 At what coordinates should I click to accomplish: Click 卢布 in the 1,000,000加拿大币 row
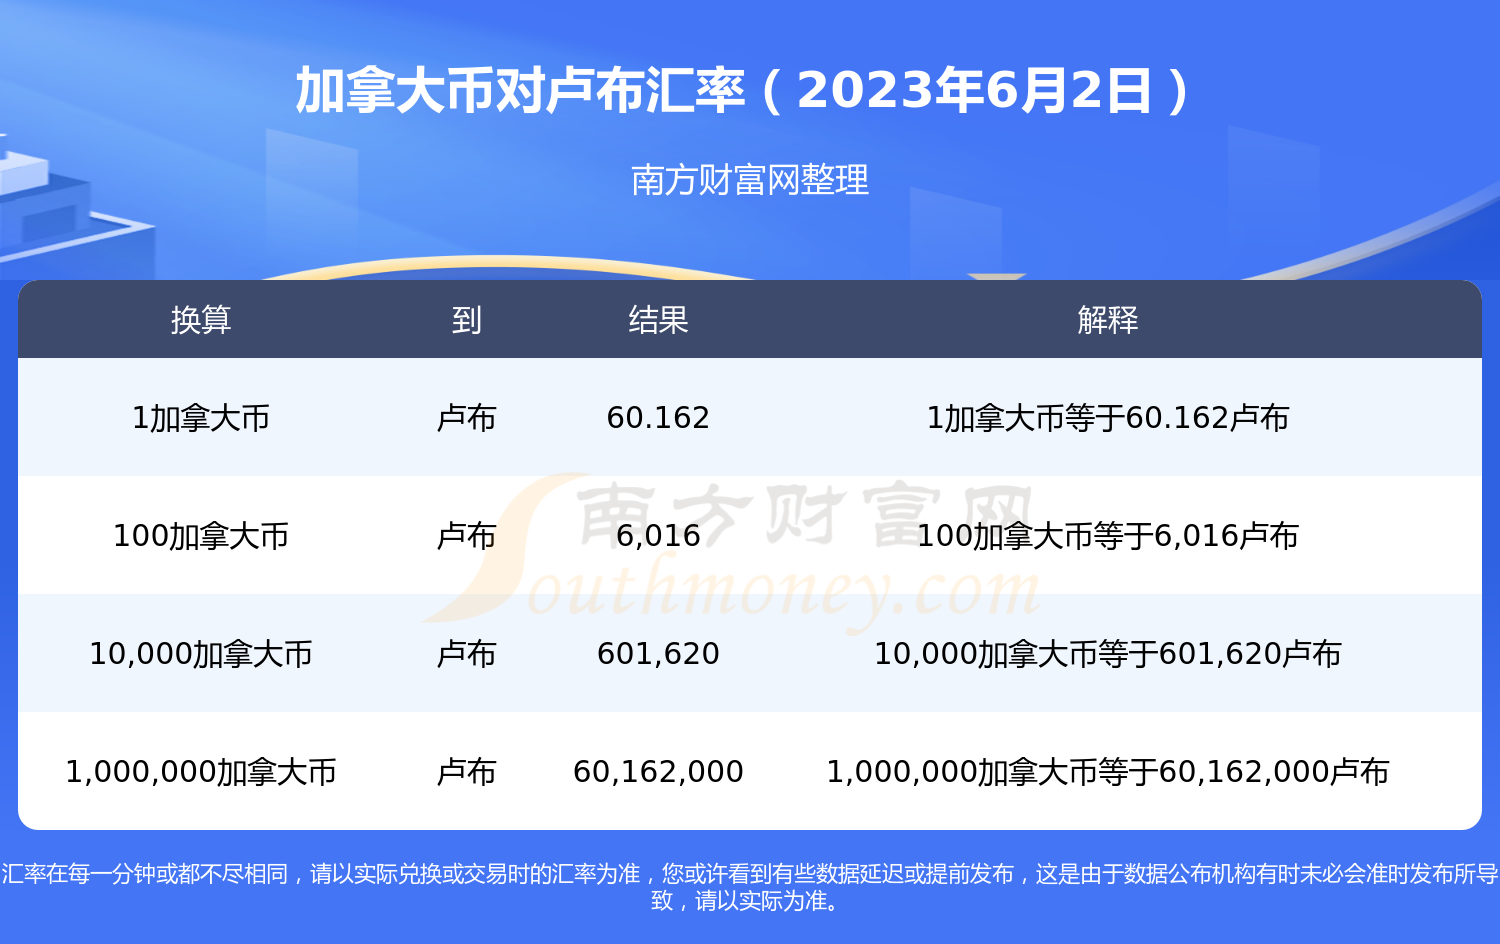coord(466,772)
